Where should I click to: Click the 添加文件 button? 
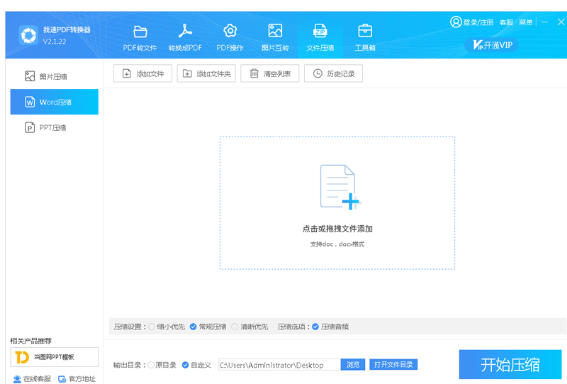tap(142, 73)
